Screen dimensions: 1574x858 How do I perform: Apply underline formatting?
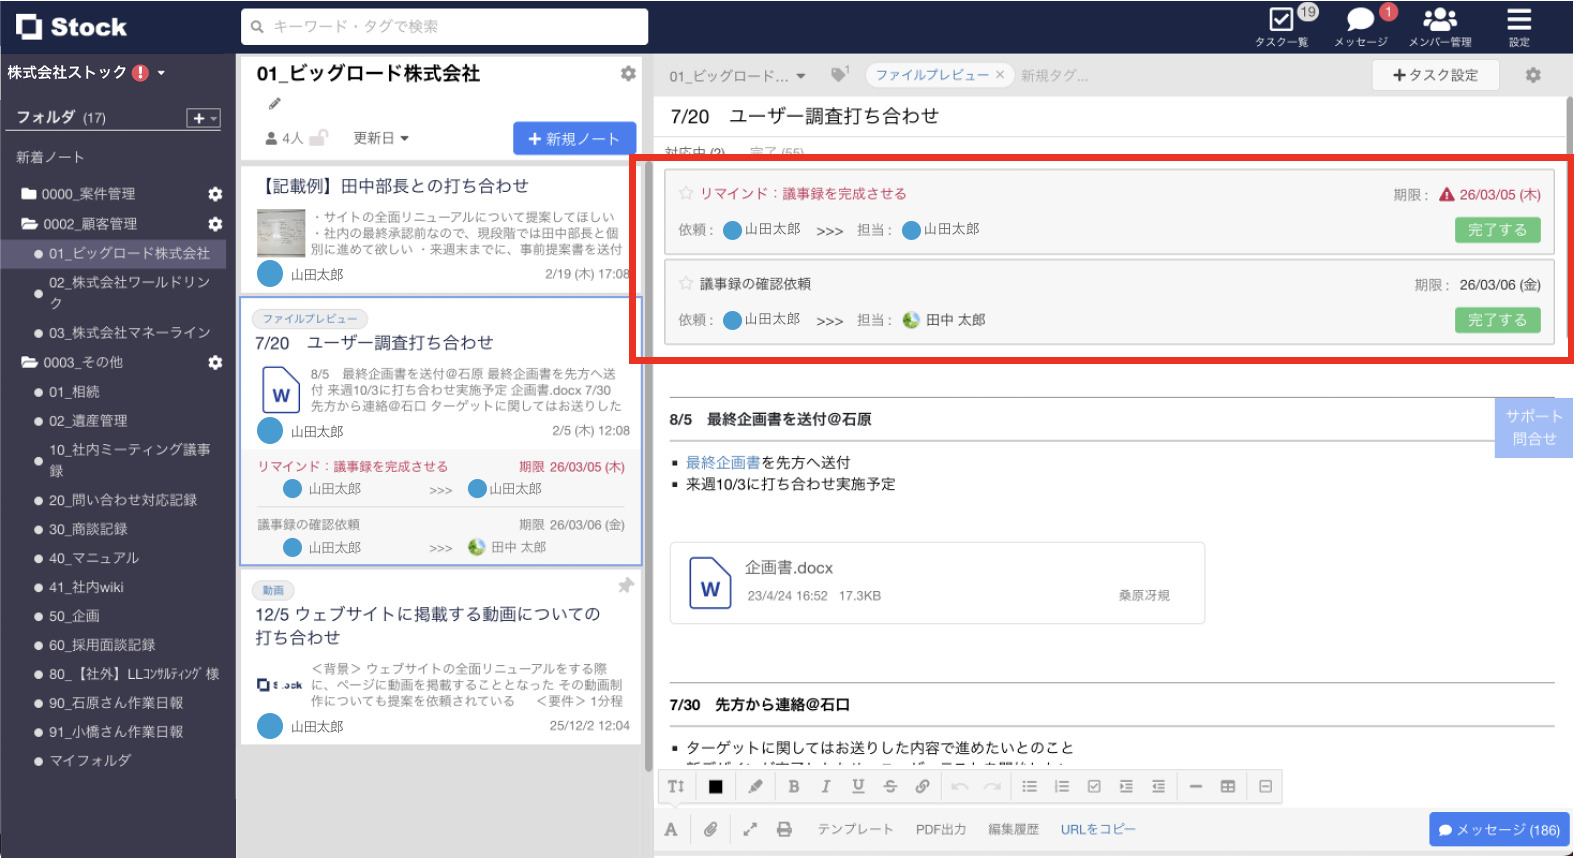(858, 786)
